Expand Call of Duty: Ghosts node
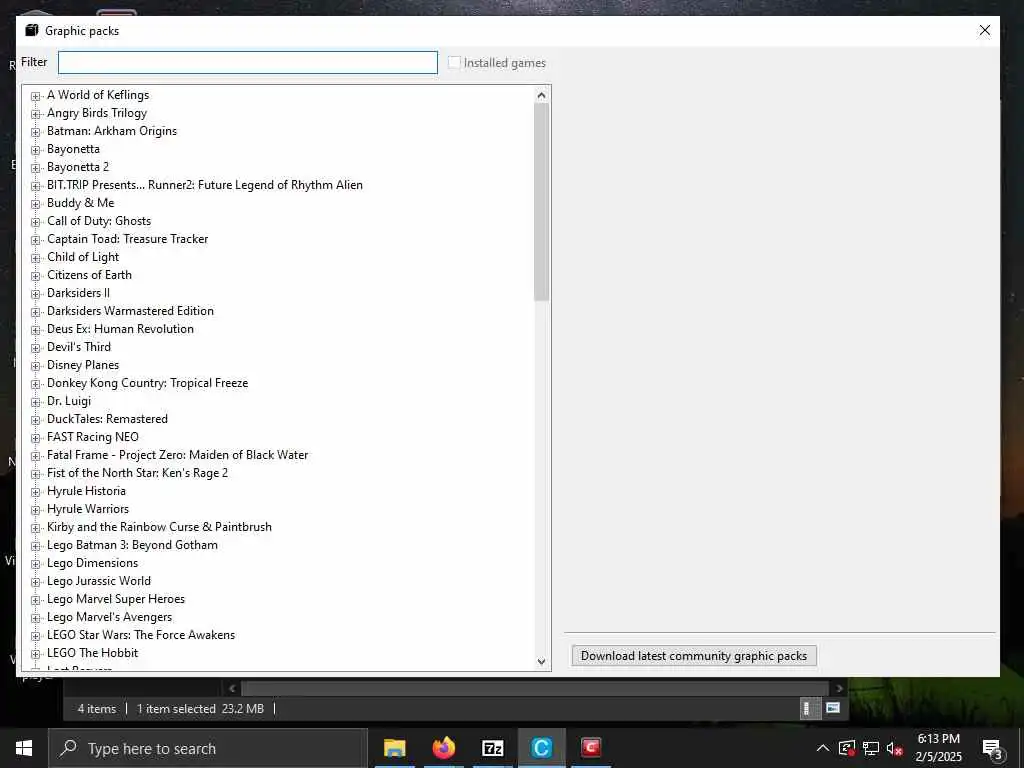The image size is (1024, 768). 36,222
